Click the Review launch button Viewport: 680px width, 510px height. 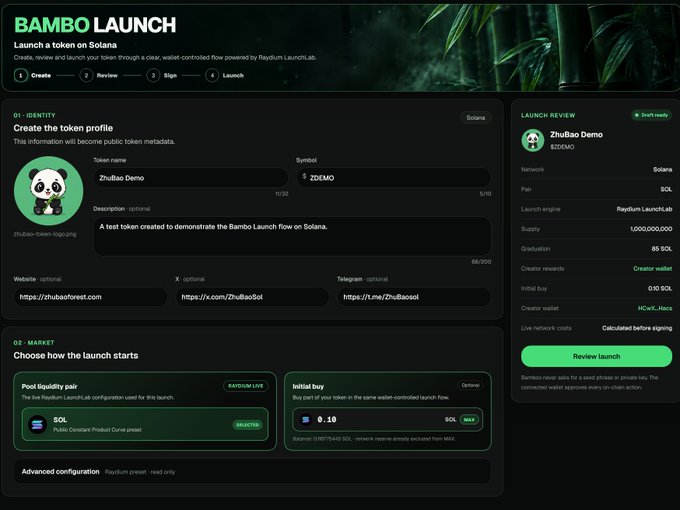[596, 356]
